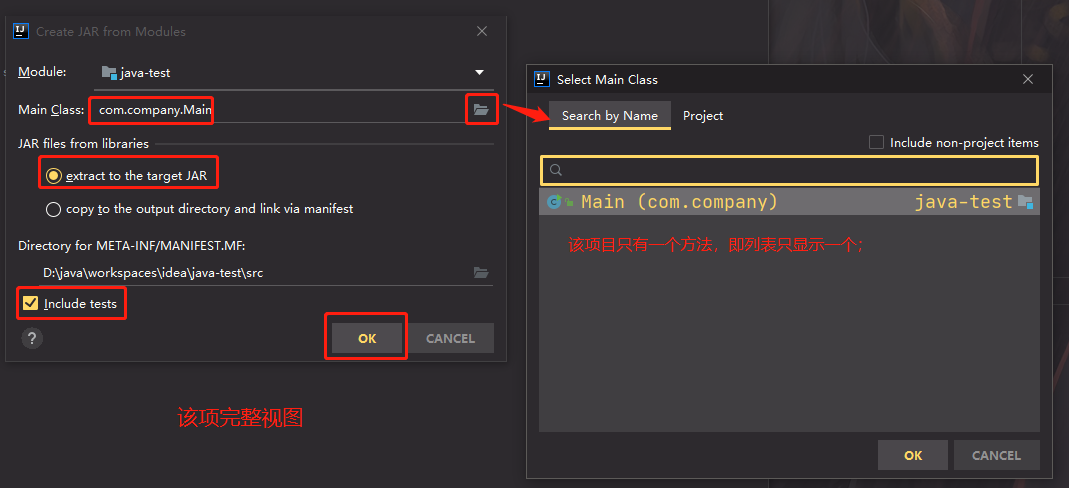Browse for main class folder icon
The image size is (1069, 488).
(482, 110)
